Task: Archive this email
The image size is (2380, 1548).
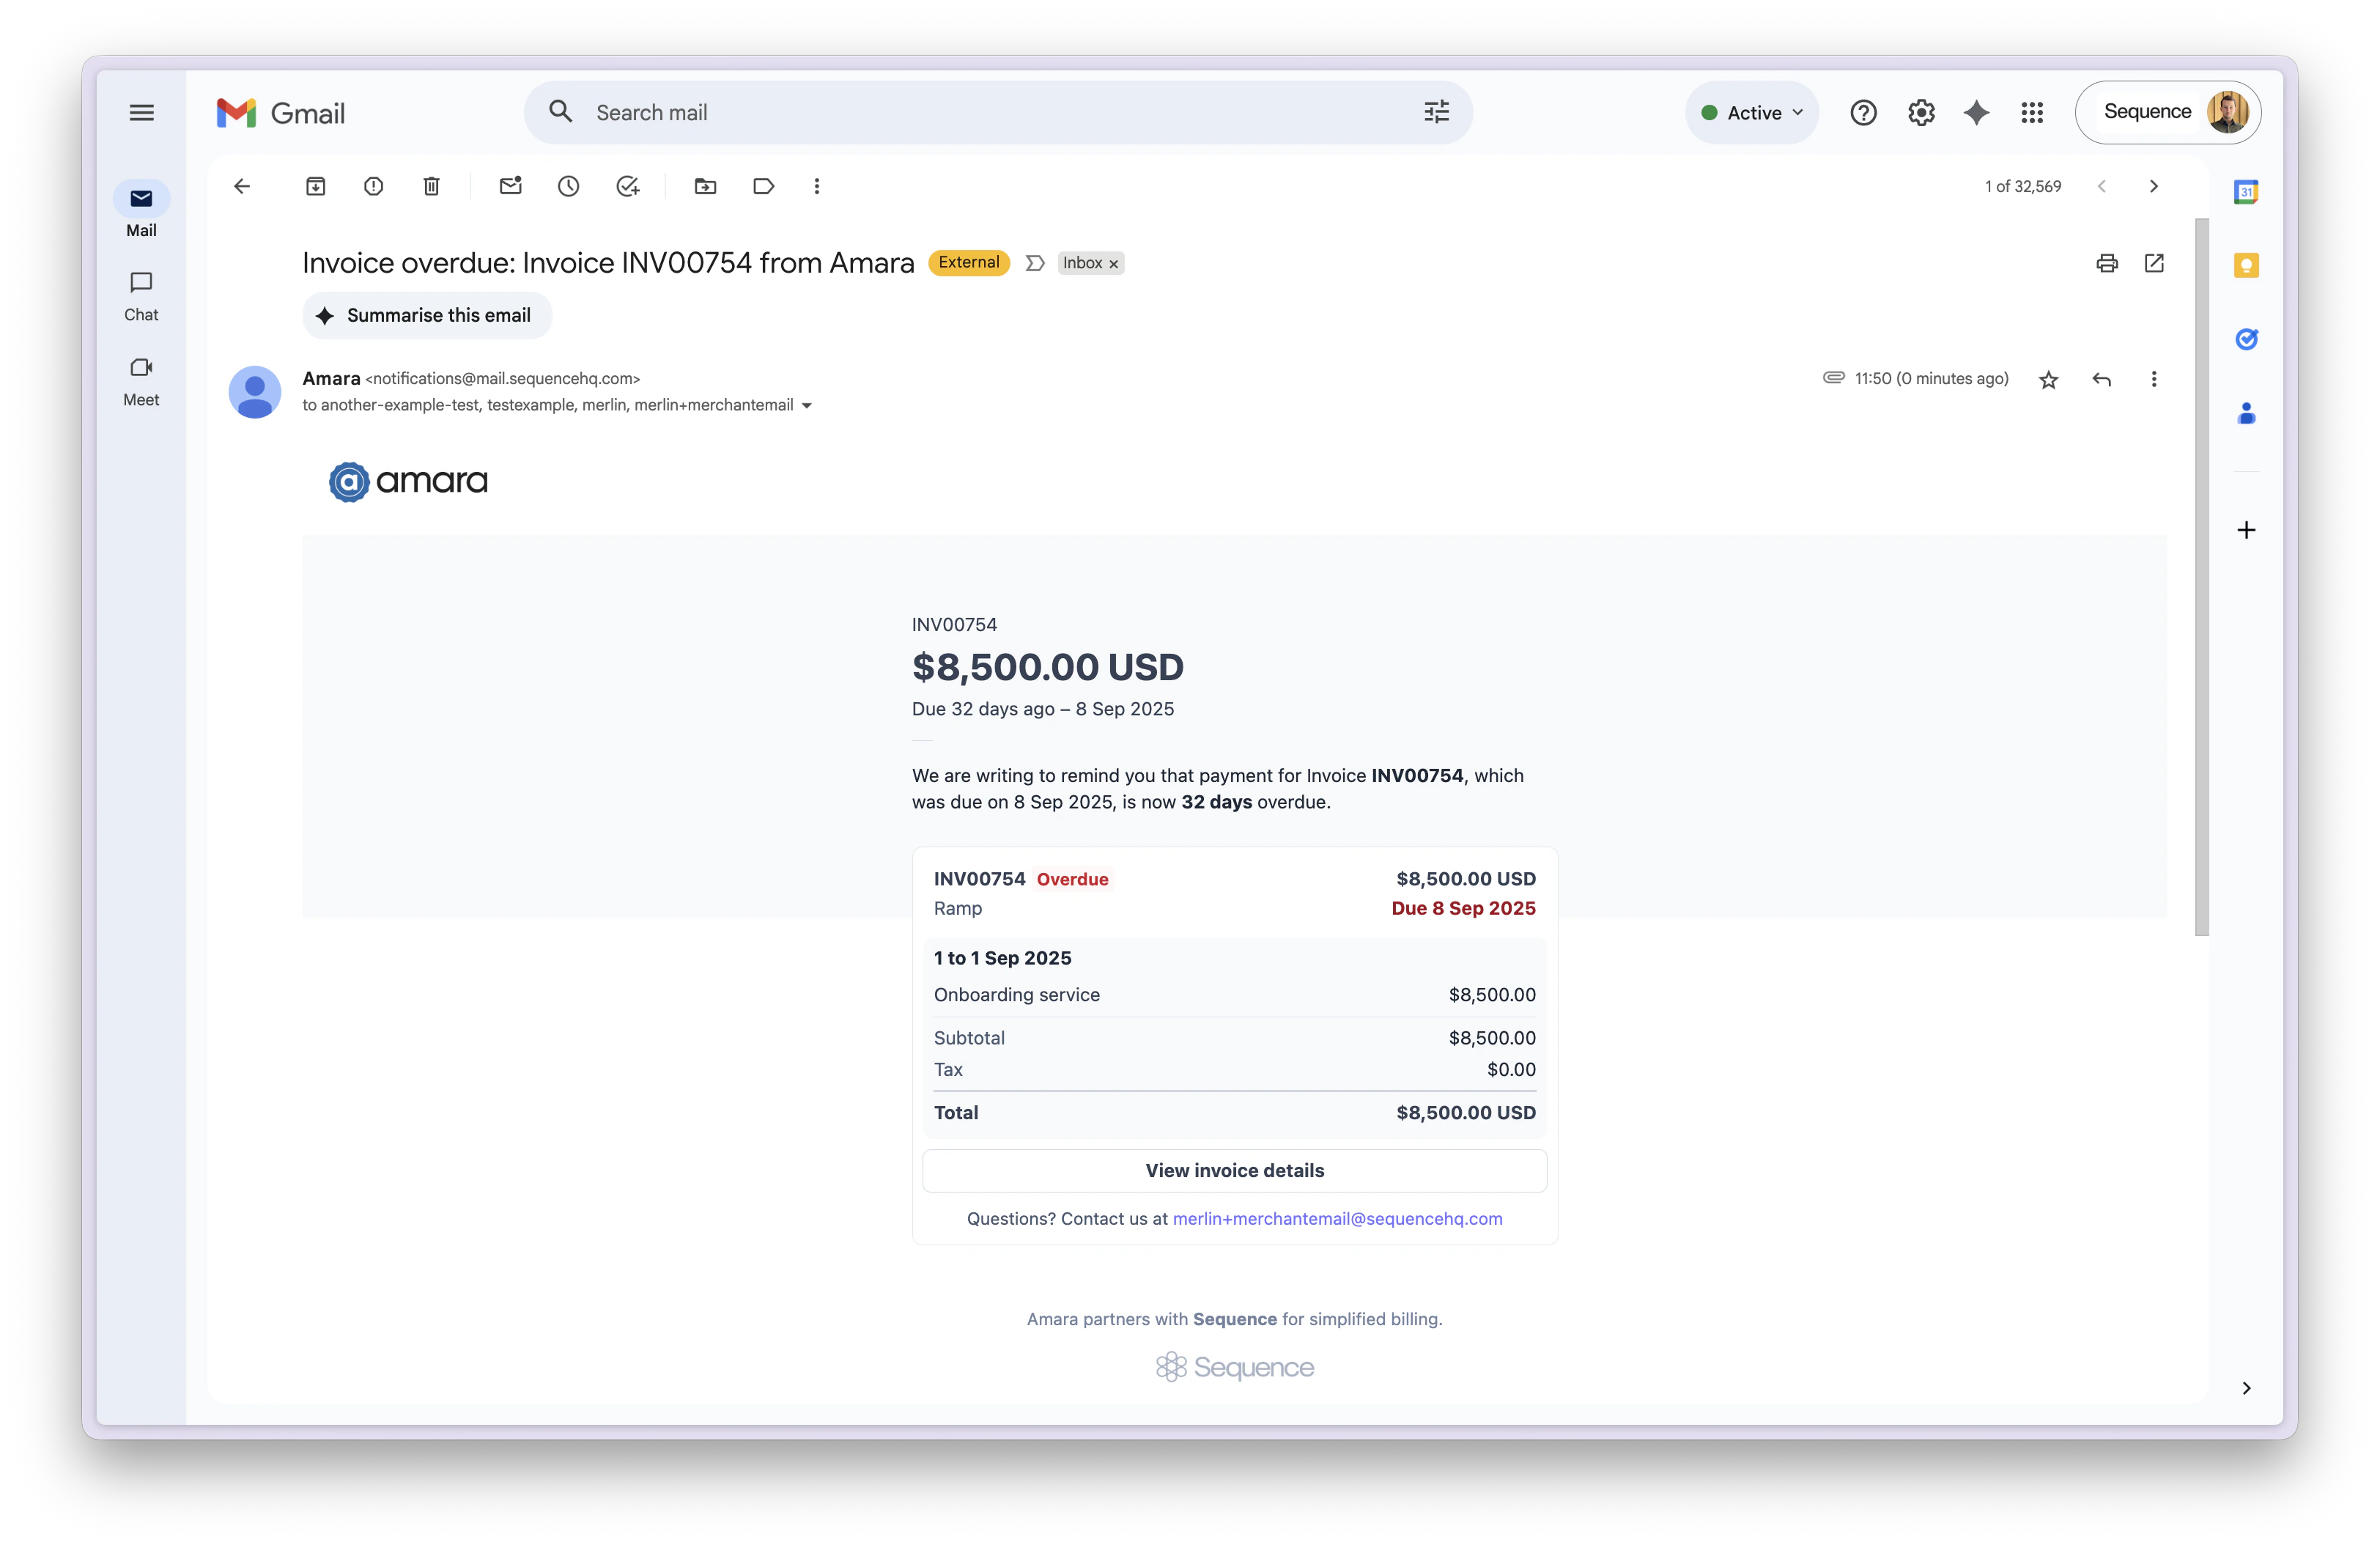Action: point(316,186)
